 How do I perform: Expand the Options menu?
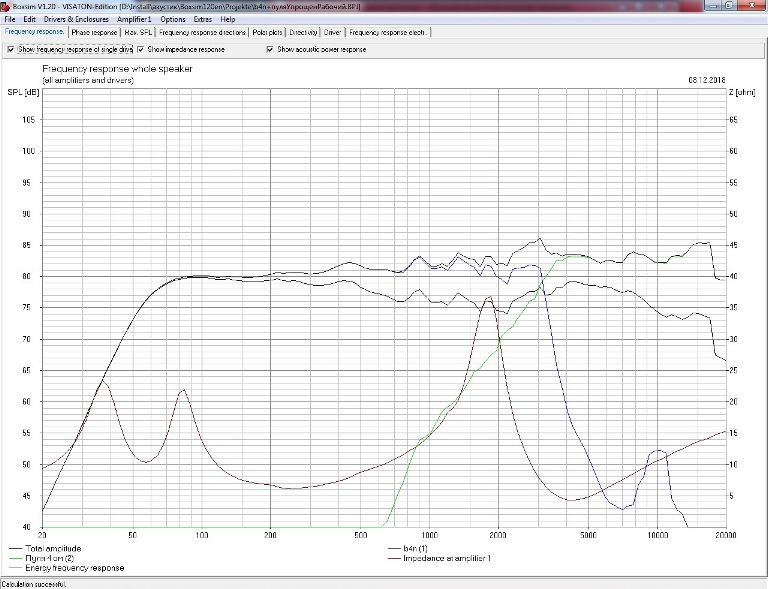click(x=173, y=19)
